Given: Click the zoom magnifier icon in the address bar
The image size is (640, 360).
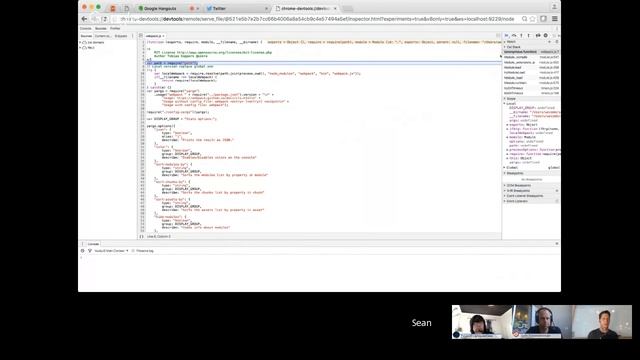Looking at the screenshot, I should coord(524,19).
